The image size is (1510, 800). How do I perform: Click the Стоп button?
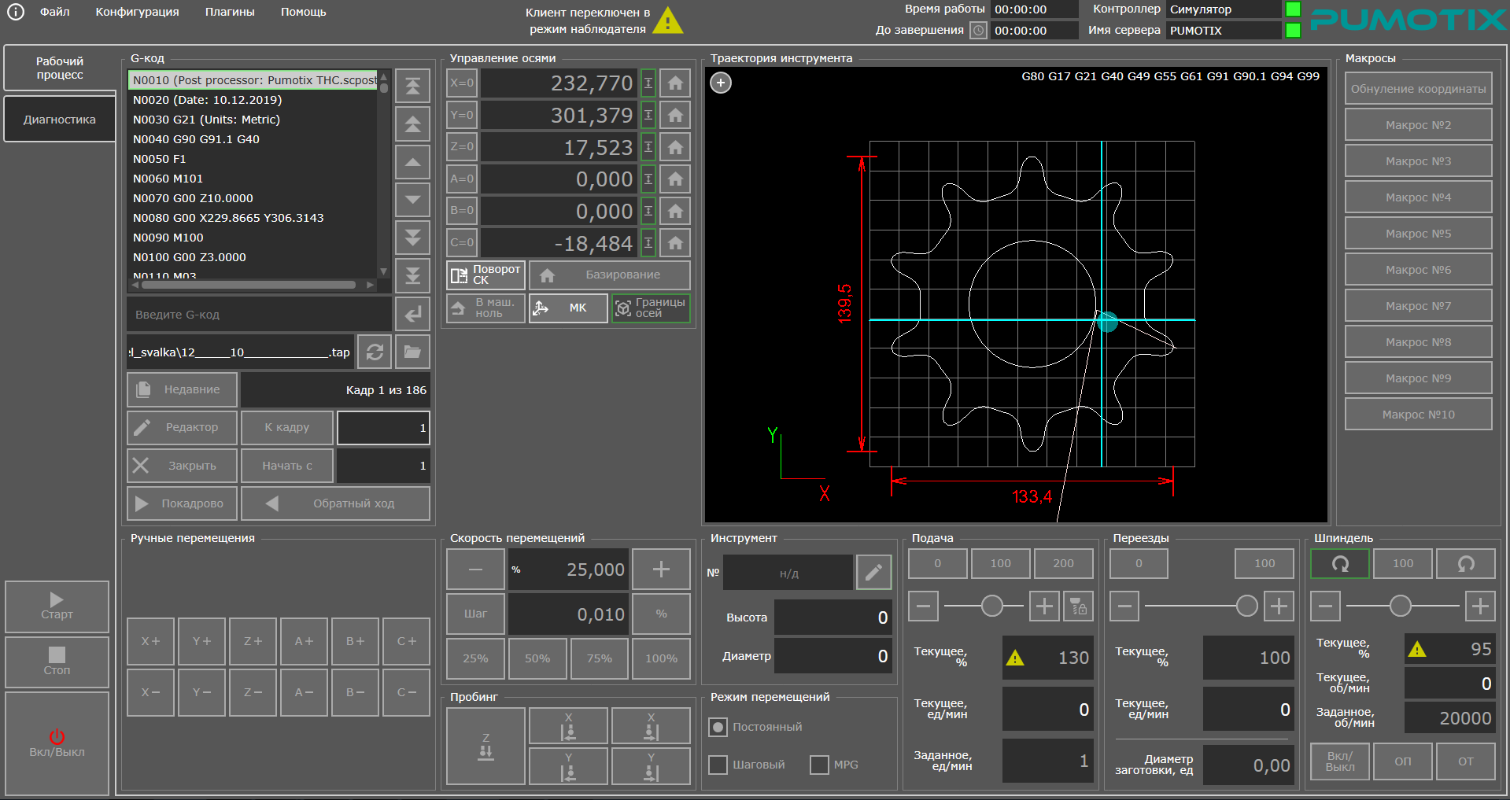point(57,661)
